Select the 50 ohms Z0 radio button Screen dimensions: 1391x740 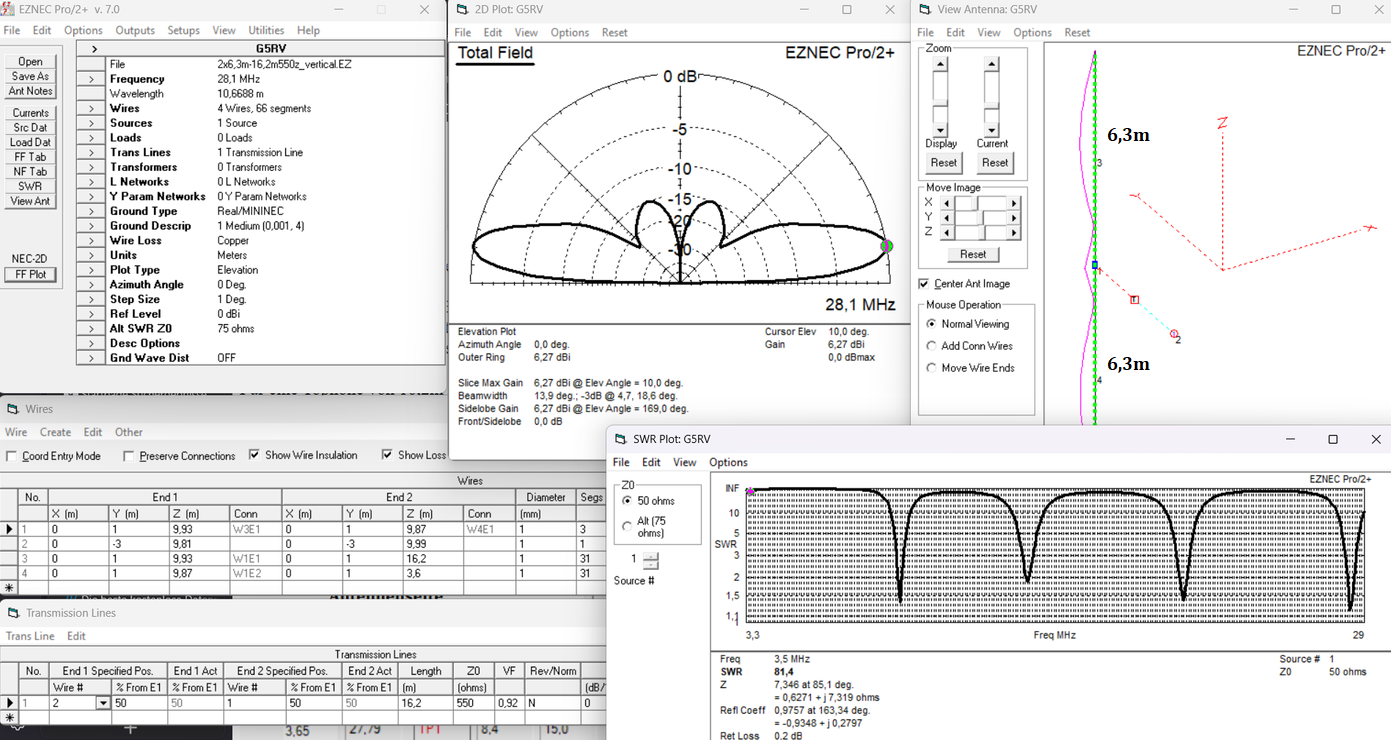coord(627,500)
